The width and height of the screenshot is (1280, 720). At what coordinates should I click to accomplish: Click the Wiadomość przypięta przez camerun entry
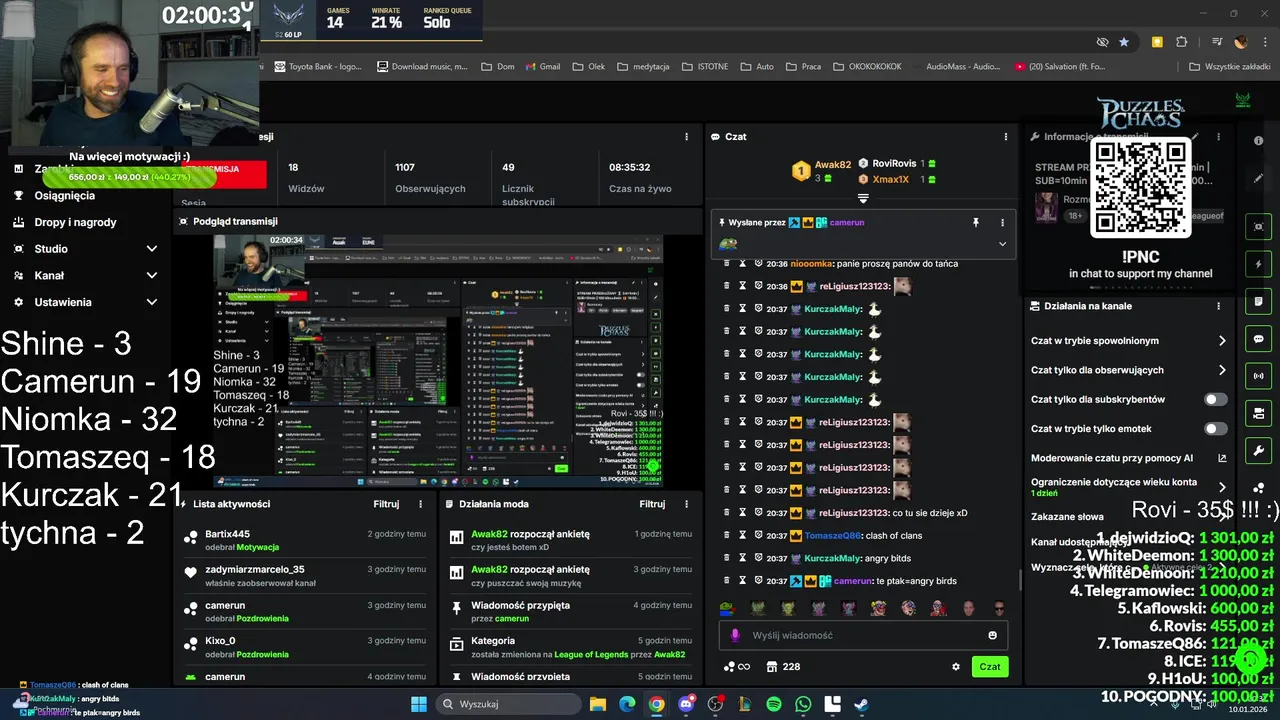(x=571, y=611)
